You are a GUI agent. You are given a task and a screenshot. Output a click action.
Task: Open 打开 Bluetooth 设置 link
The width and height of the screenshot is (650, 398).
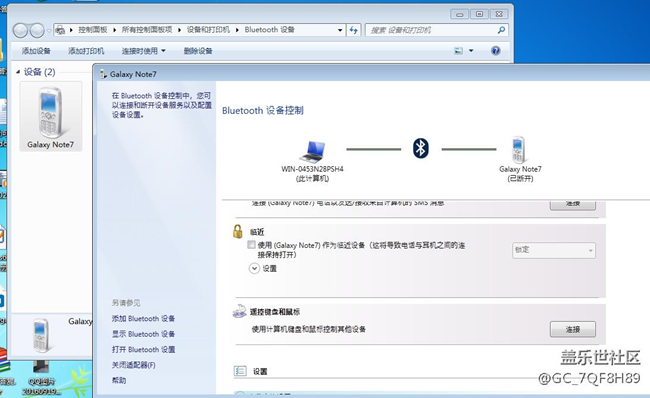click(x=143, y=349)
